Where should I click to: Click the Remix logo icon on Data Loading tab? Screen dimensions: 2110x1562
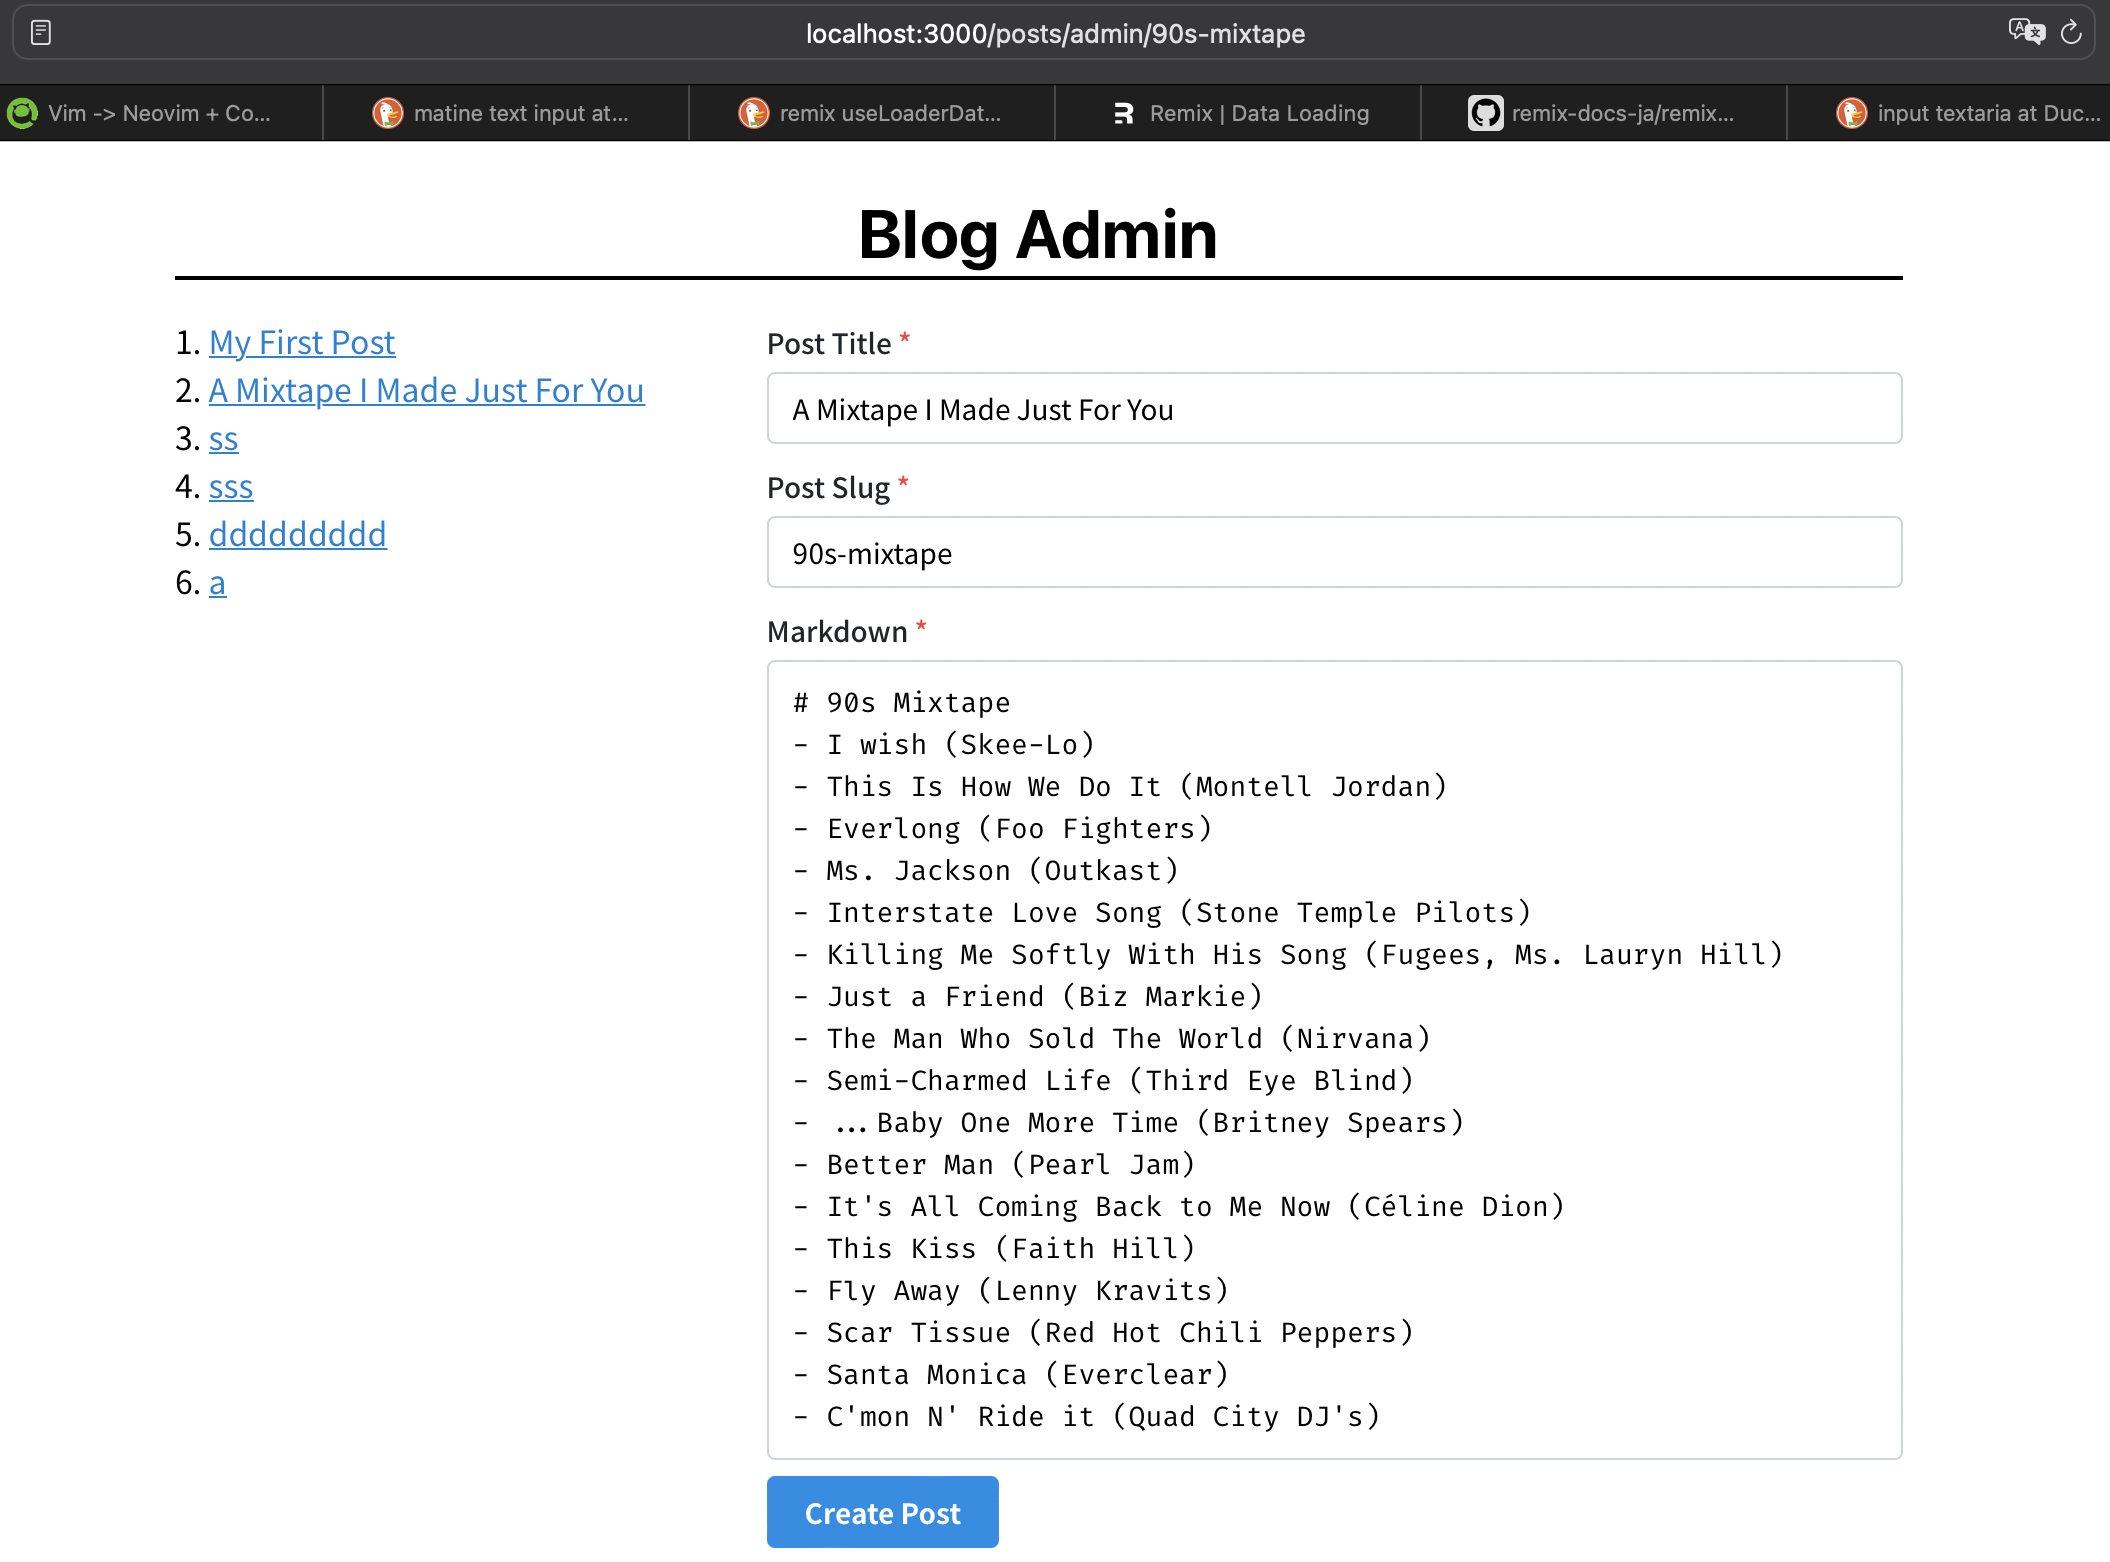pos(1124,113)
